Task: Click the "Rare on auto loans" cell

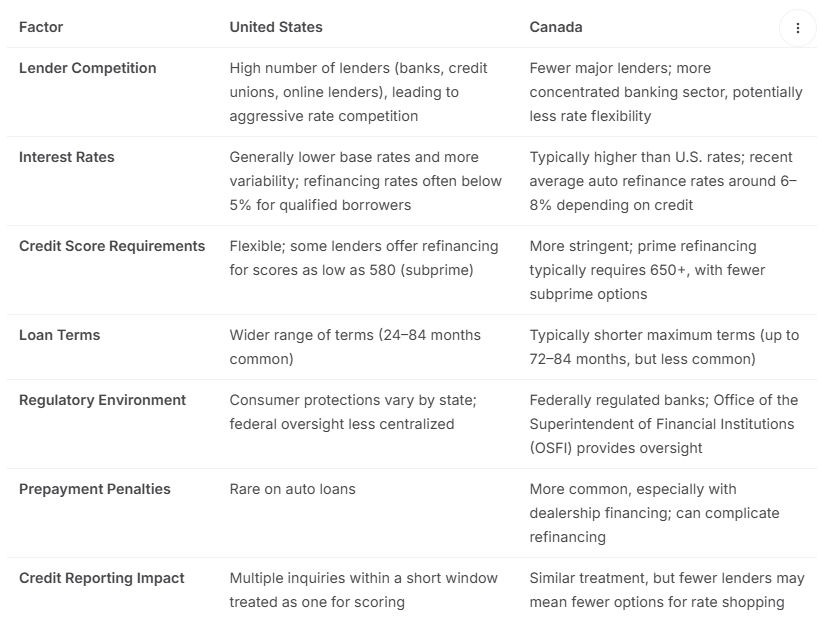Action: [x=293, y=489]
